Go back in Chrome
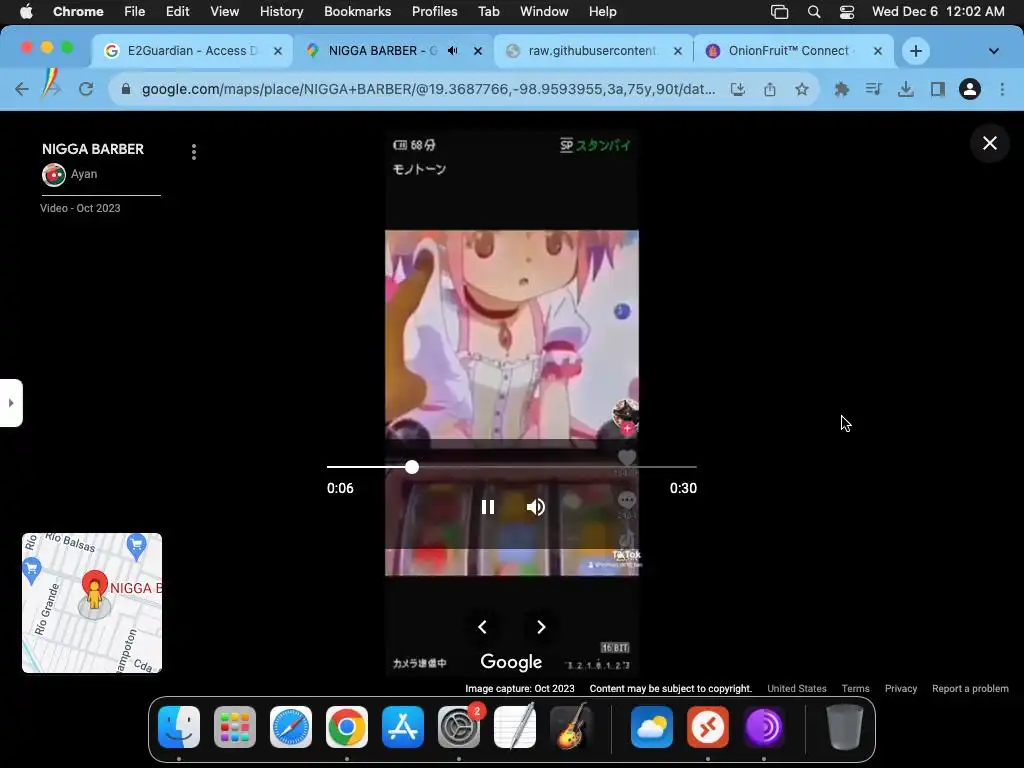1024x768 pixels. coord(22,89)
